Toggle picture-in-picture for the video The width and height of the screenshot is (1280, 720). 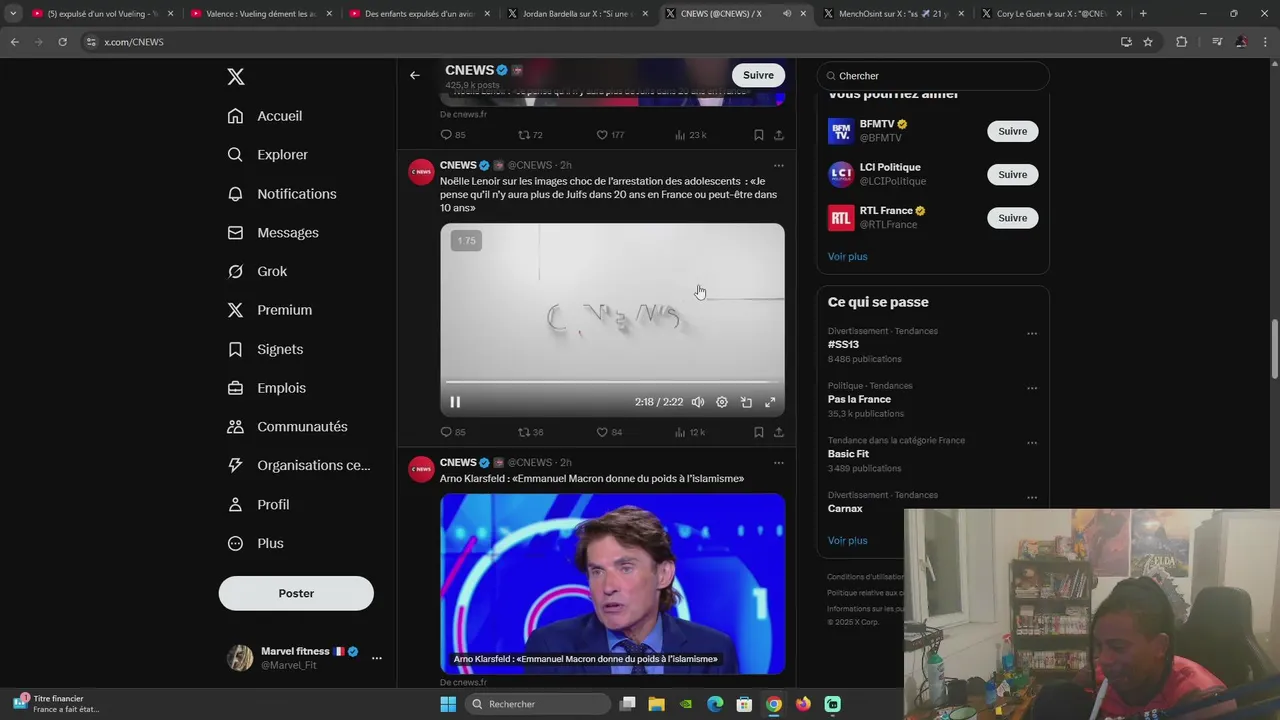point(746,402)
